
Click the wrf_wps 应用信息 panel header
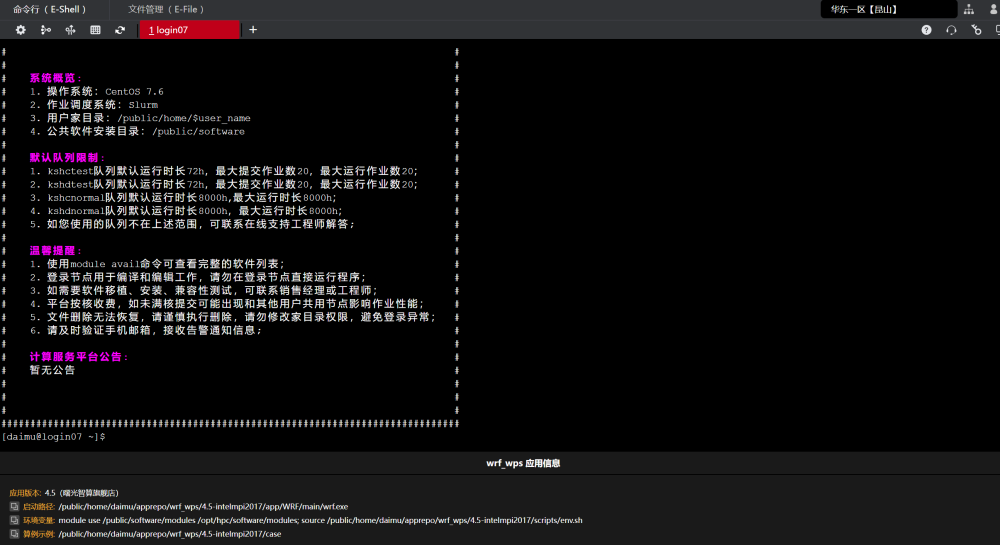[523, 464]
